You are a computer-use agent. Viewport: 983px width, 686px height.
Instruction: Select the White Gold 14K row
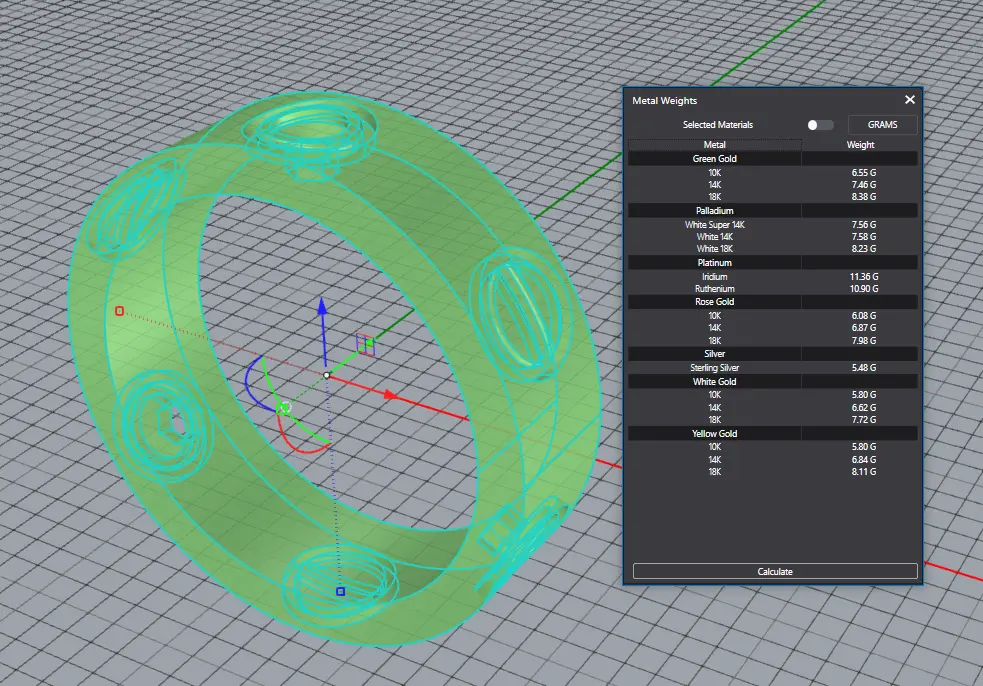[x=773, y=408]
